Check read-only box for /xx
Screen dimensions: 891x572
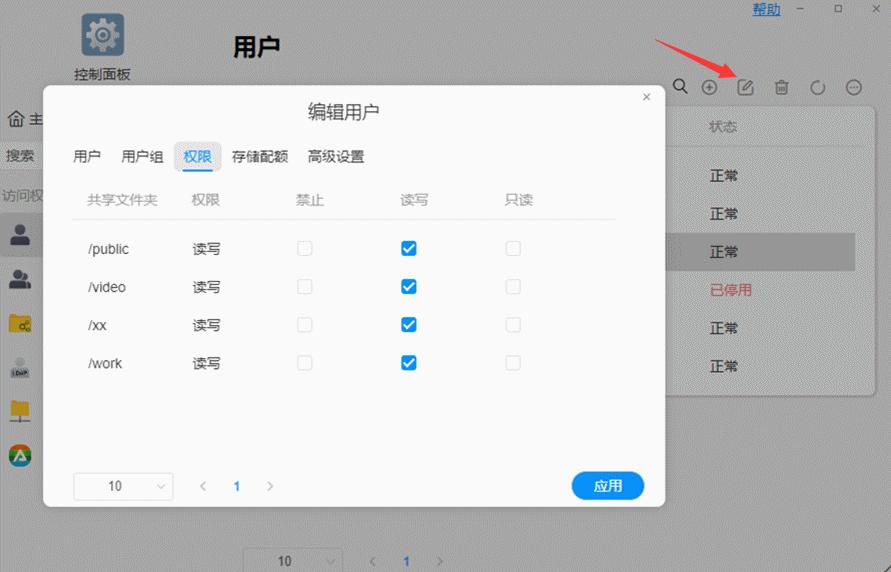(x=513, y=324)
